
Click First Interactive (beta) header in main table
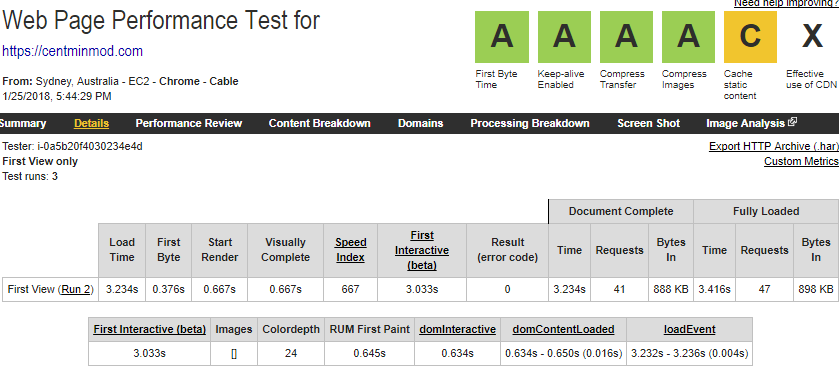tap(422, 250)
